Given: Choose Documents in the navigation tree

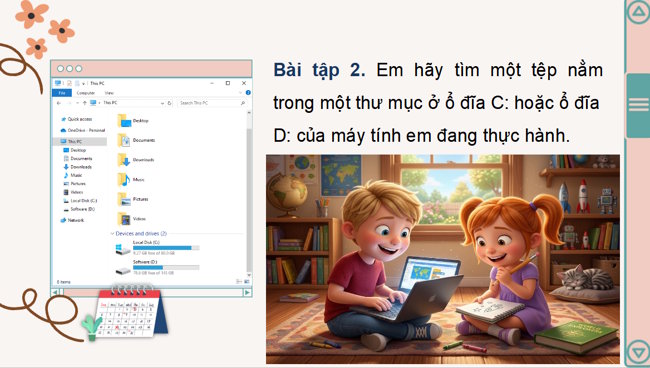Looking at the screenshot, I should pyautogui.click(x=78, y=158).
